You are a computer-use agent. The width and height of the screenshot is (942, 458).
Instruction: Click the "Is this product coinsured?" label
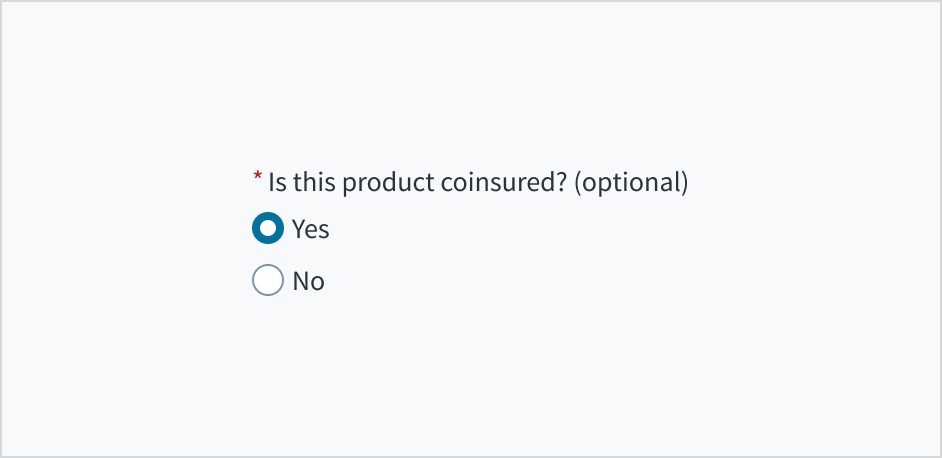418,183
